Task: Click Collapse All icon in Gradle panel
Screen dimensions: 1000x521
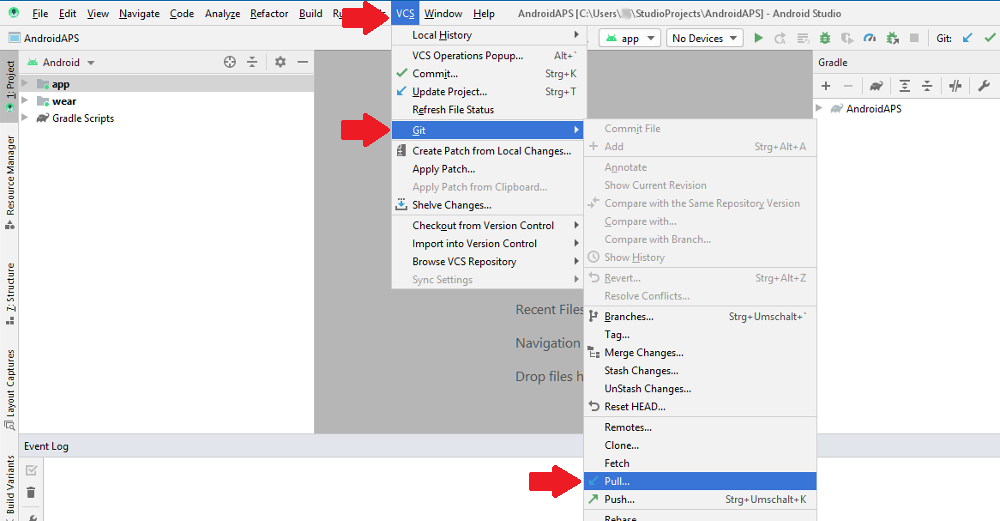Action: tap(927, 86)
